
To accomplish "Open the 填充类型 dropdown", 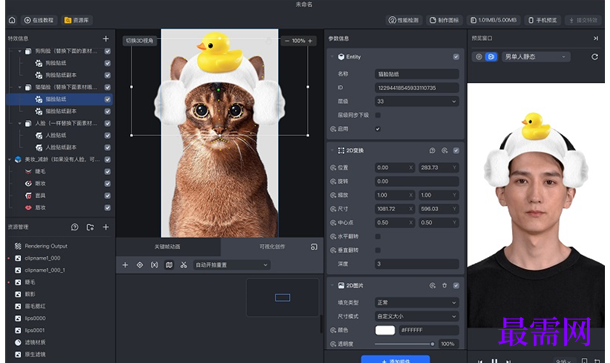I will pyautogui.click(x=417, y=302).
